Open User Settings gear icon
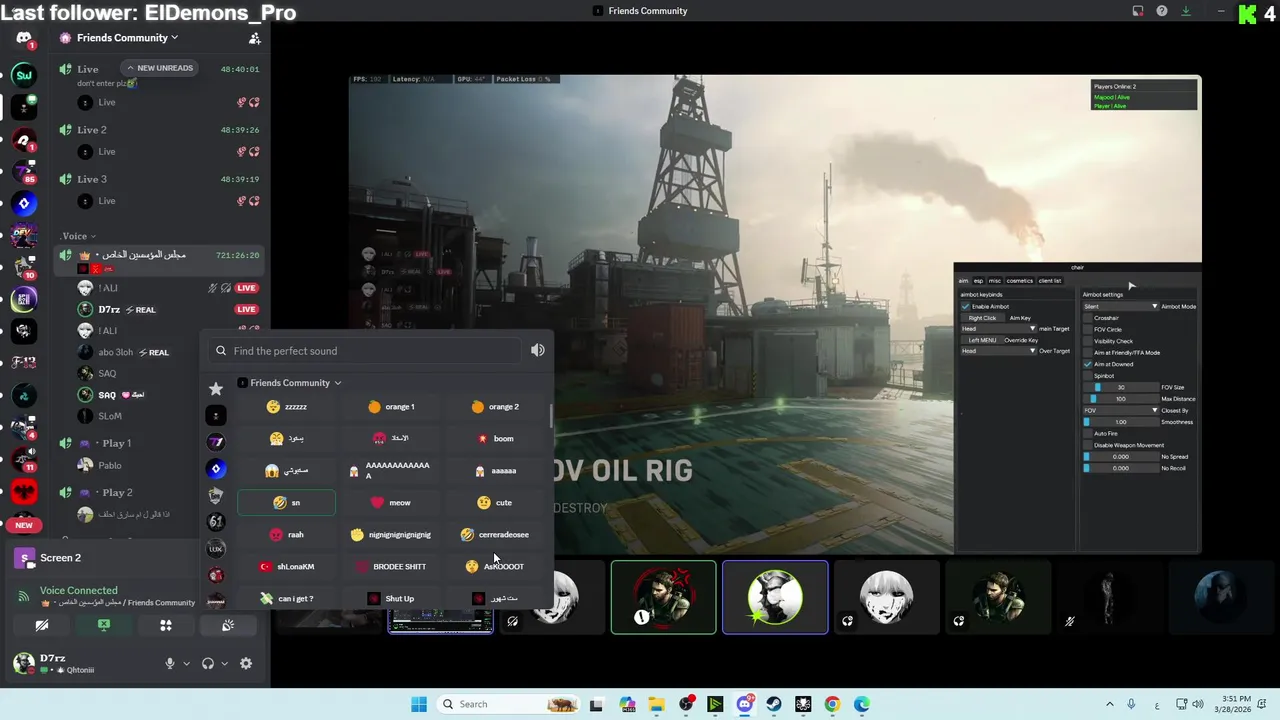 tap(246, 663)
